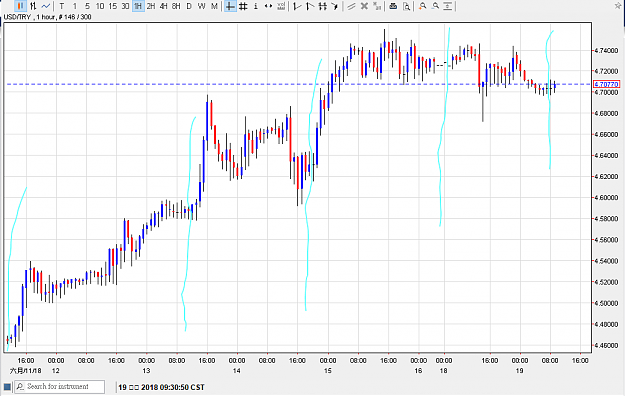Switch to line chart type

click(46, 6)
